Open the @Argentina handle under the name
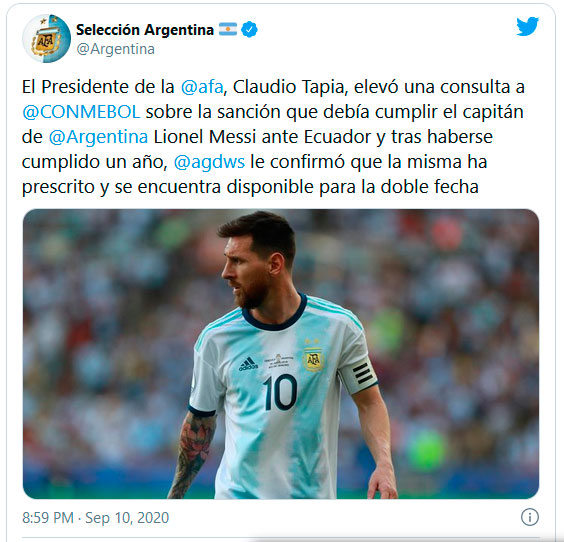Screen dimensions: 564x542 pos(115,49)
